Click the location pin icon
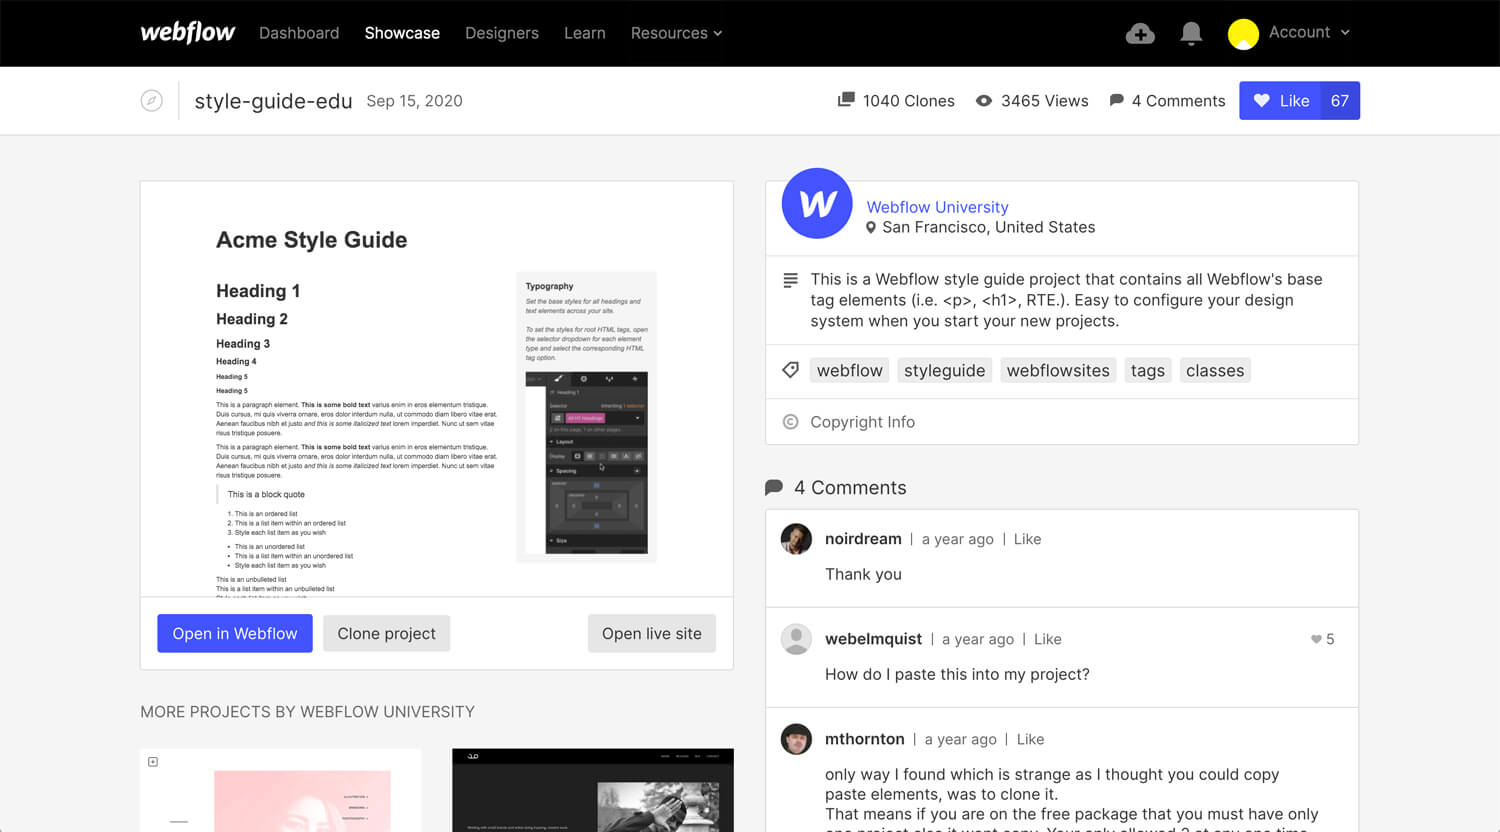This screenshot has width=1500, height=832. point(871,228)
